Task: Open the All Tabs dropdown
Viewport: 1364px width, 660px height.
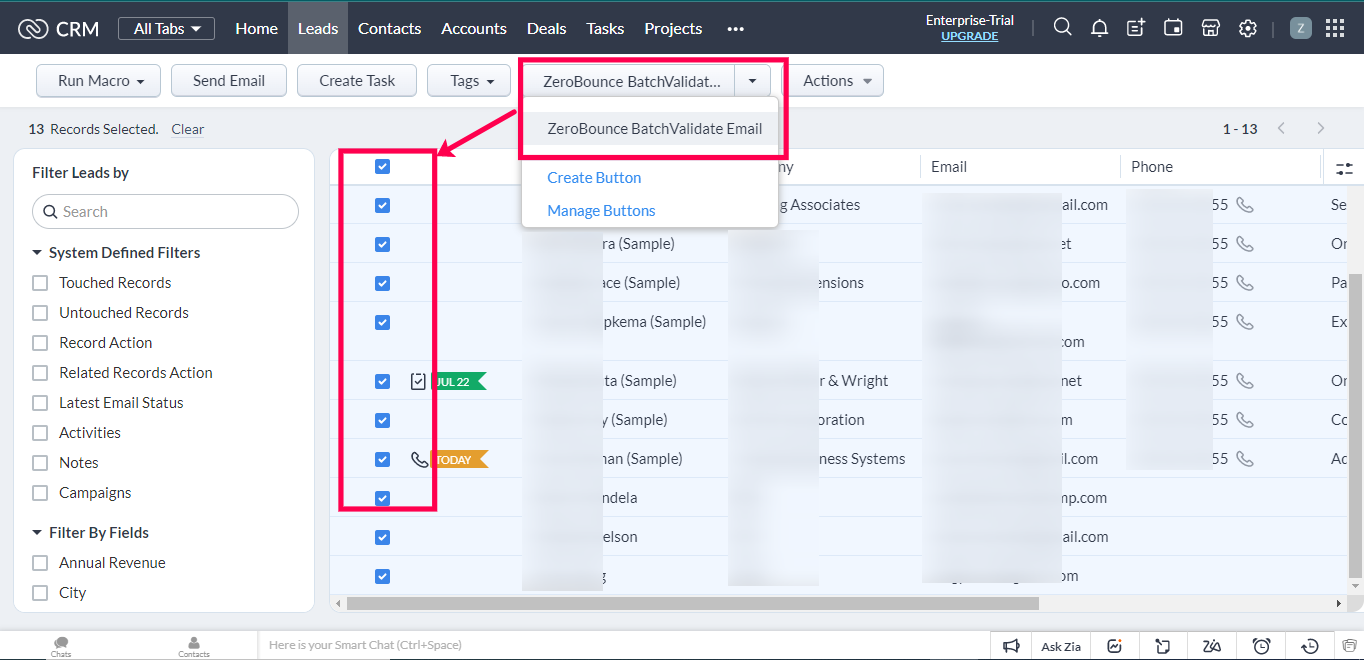Action: coord(166,29)
